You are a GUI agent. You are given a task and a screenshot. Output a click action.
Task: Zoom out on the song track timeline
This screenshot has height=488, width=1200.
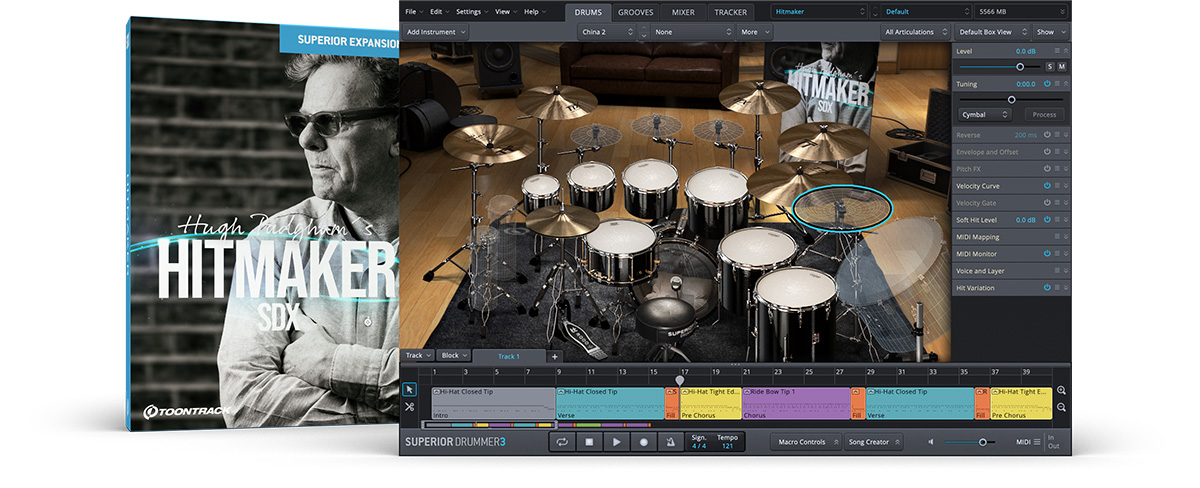(1061, 407)
